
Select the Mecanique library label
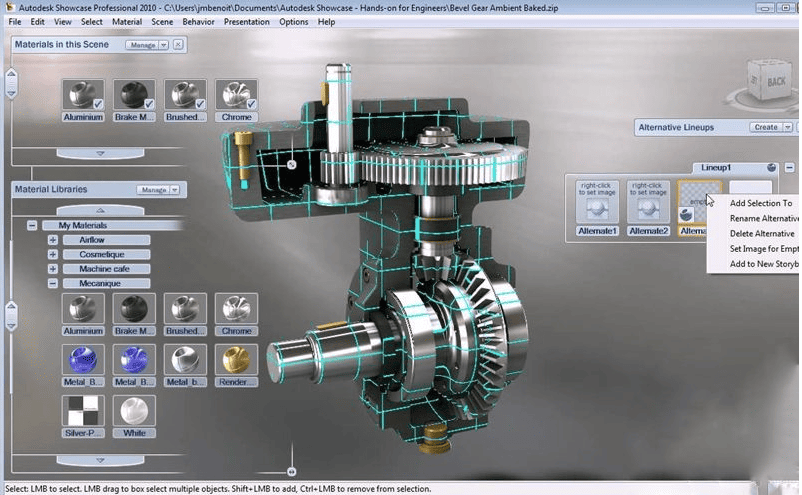pyautogui.click(x=106, y=283)
